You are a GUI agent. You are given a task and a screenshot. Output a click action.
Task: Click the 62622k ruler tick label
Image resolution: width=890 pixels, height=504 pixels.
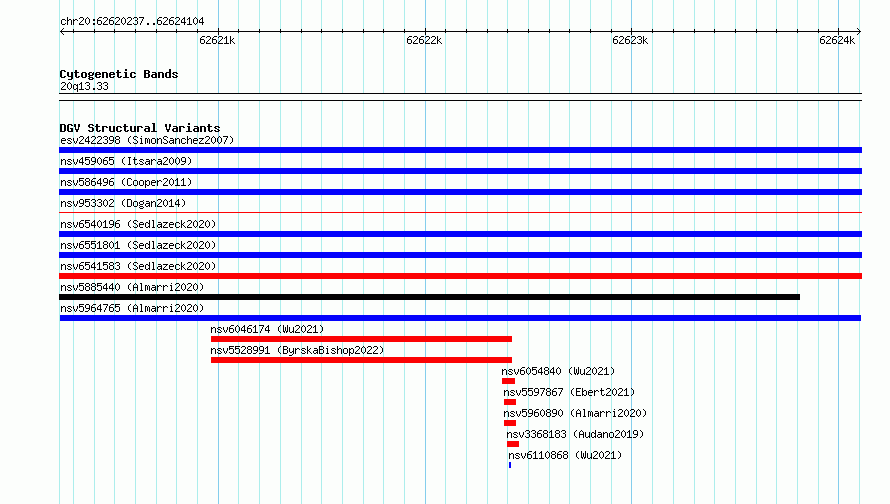pyautogui.click(x=424, y=40)
